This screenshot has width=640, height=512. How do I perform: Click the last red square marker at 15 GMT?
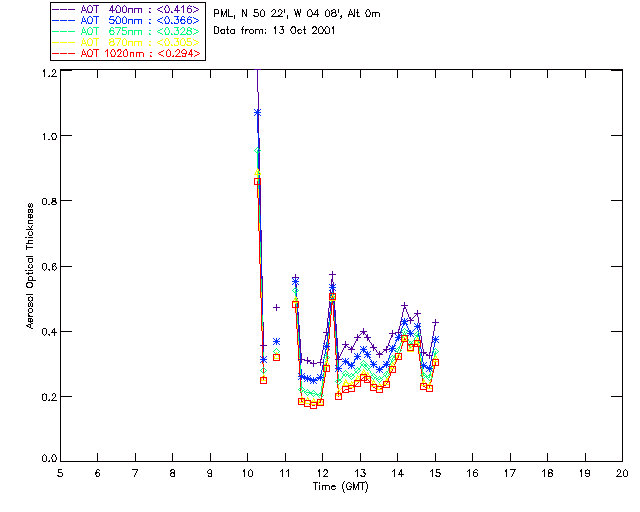(436, 363)
